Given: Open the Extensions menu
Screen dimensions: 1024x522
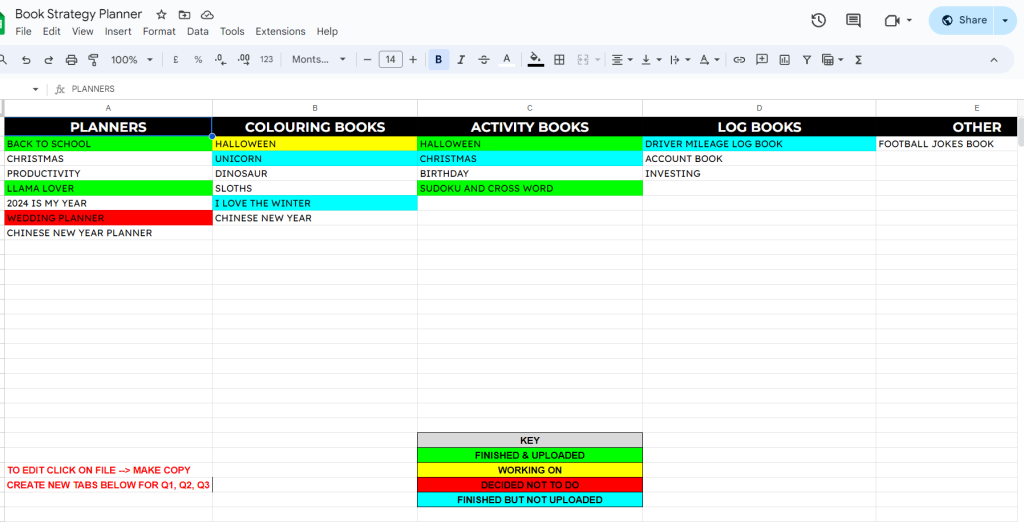Looking at the screenshot, I should click(x=280, y=31).
